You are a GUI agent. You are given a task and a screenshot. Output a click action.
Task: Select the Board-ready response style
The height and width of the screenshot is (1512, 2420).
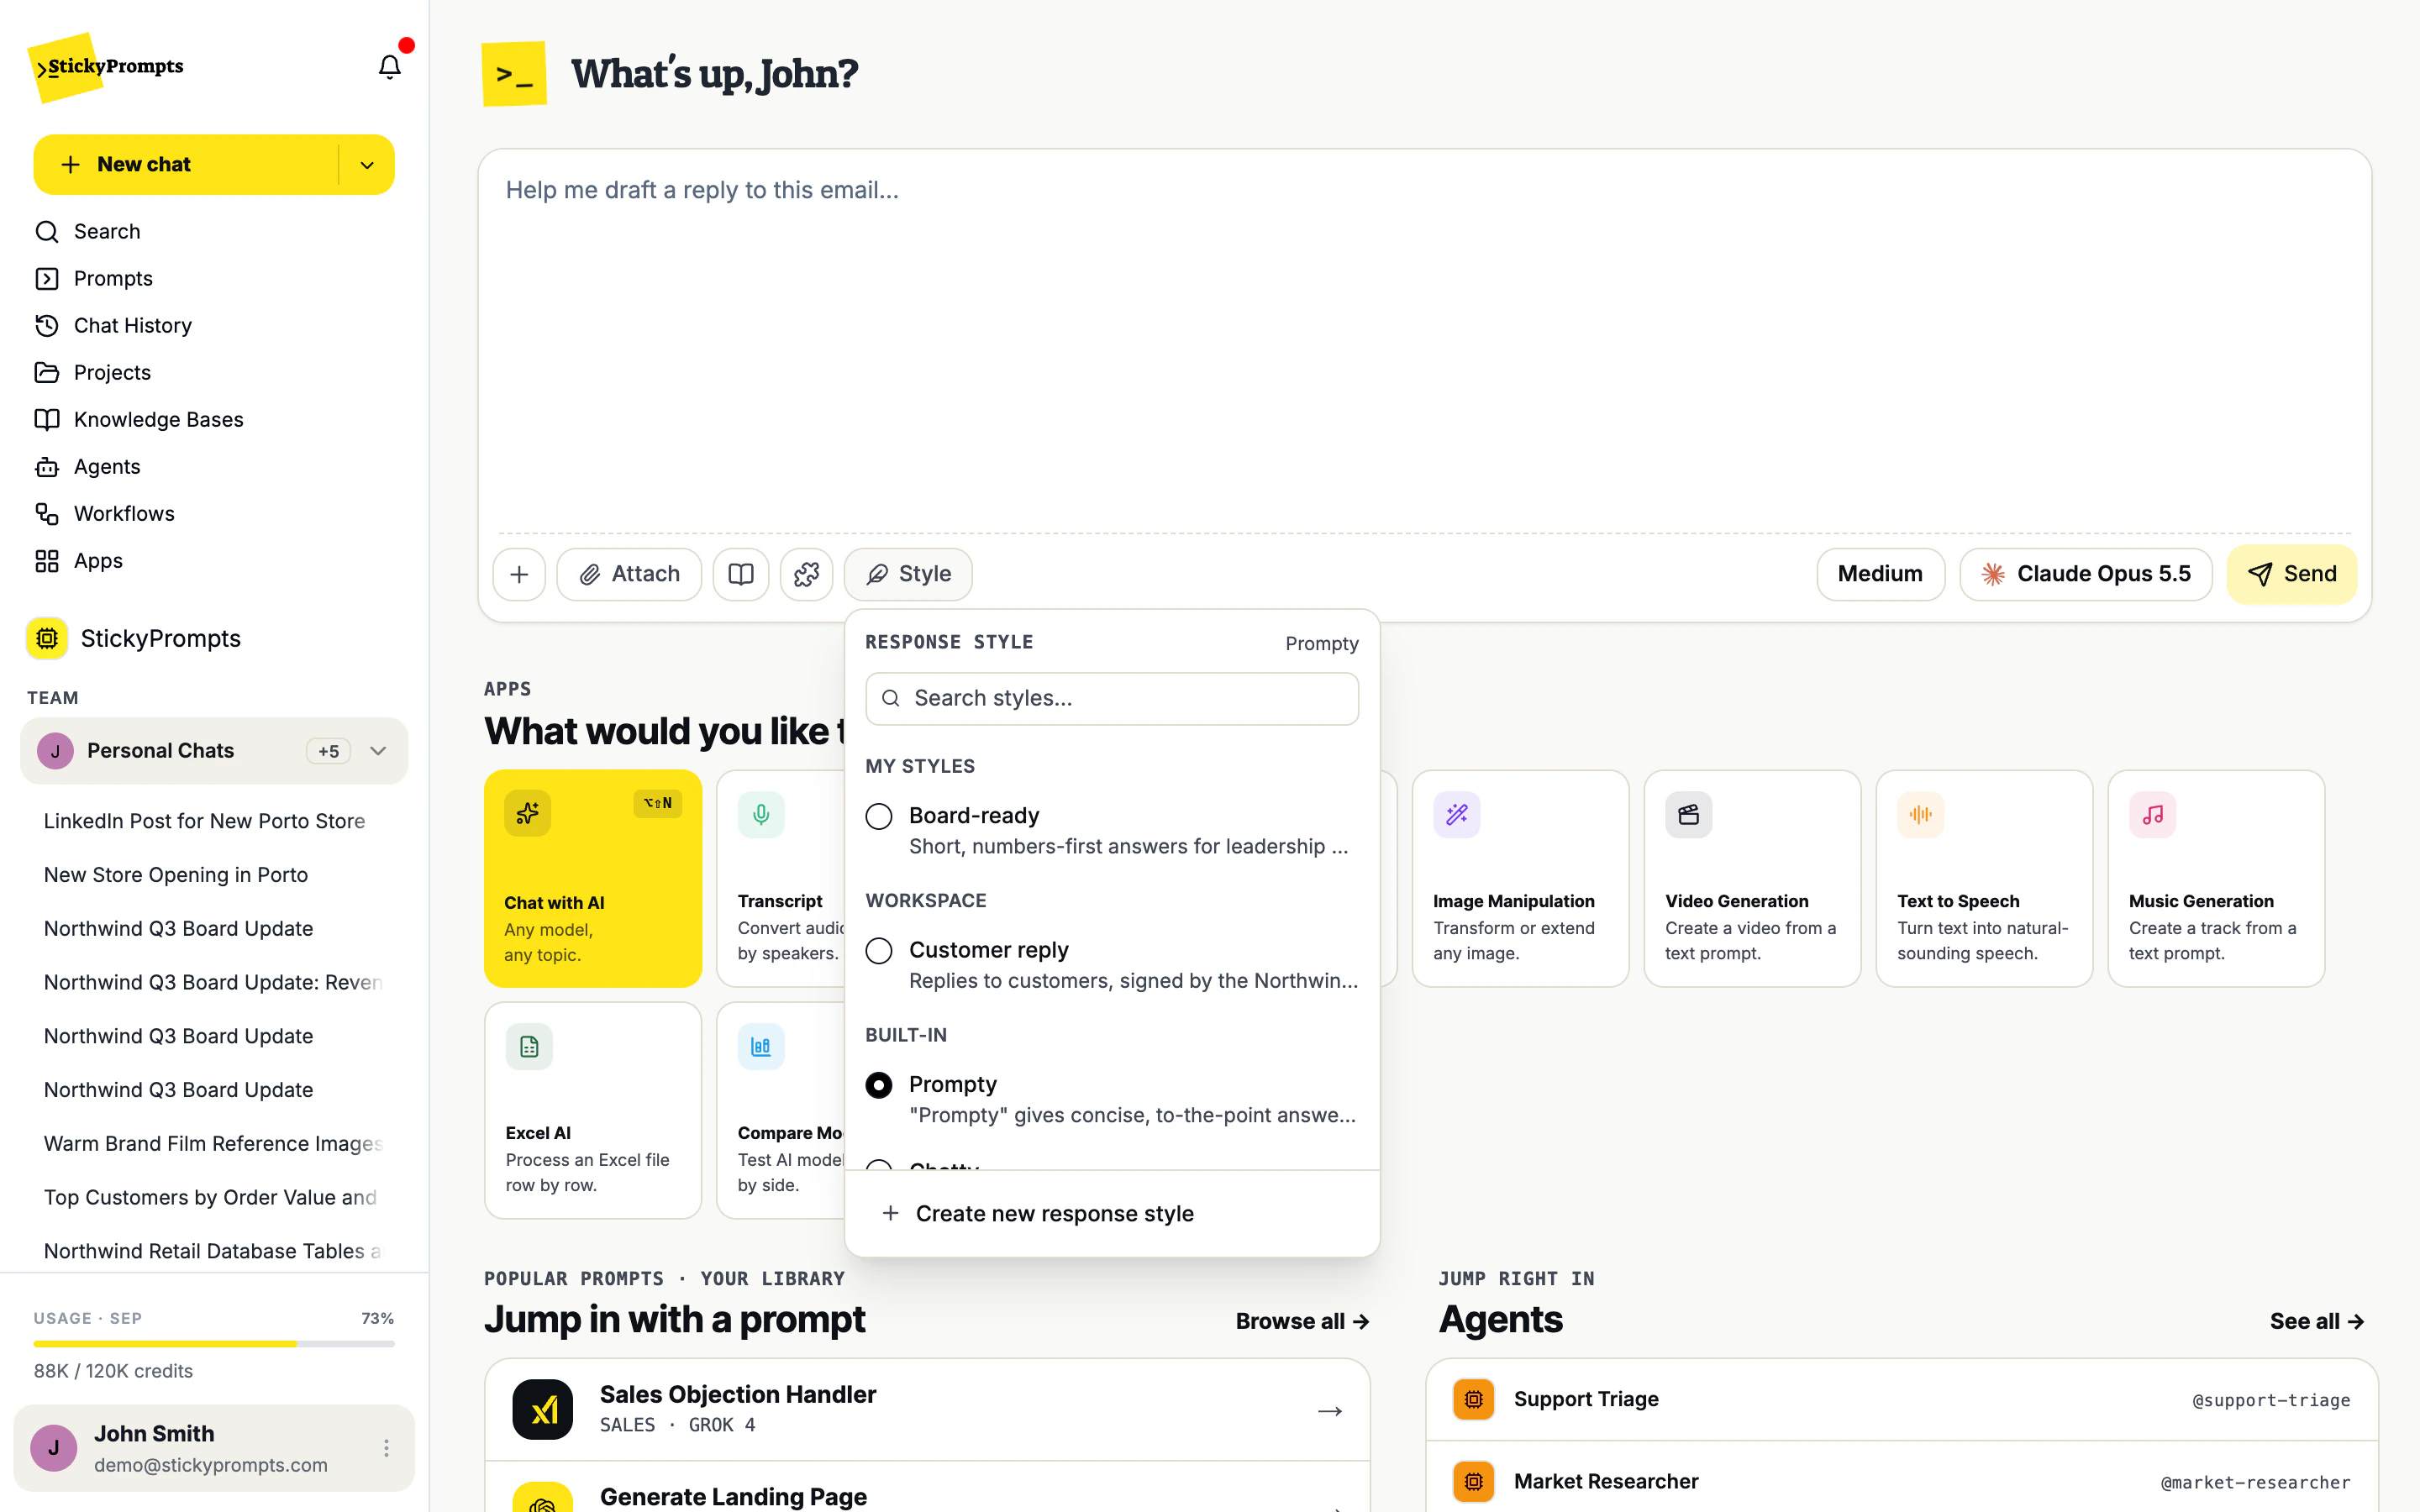coord(1112,830)
